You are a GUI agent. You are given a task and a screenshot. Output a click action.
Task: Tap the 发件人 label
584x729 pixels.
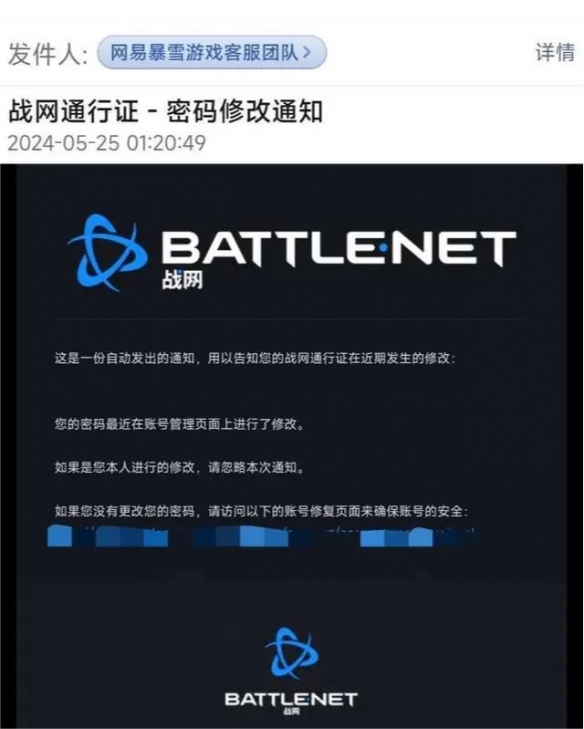coord(47,53)
